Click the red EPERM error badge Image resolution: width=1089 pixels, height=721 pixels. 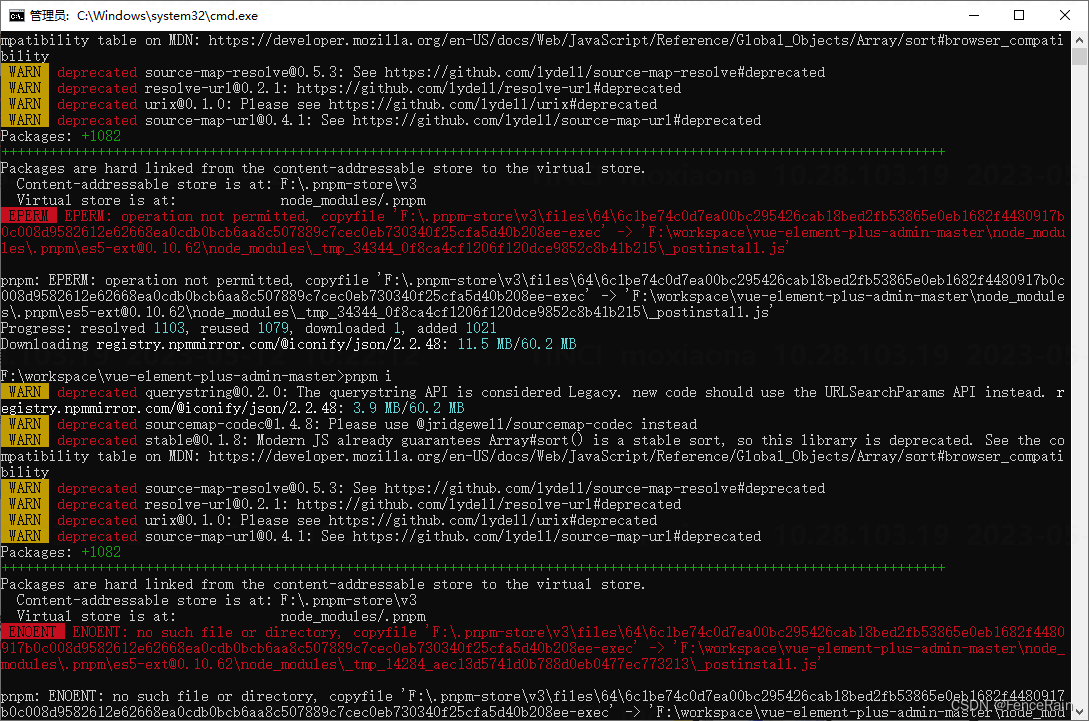pos(28,216)
